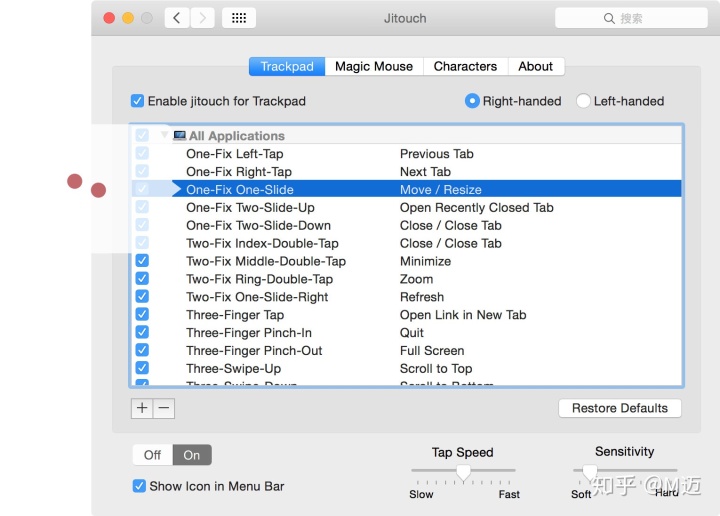Click the back navigation arrow
This screenshot has height=516, width=720.
point(177,18)
